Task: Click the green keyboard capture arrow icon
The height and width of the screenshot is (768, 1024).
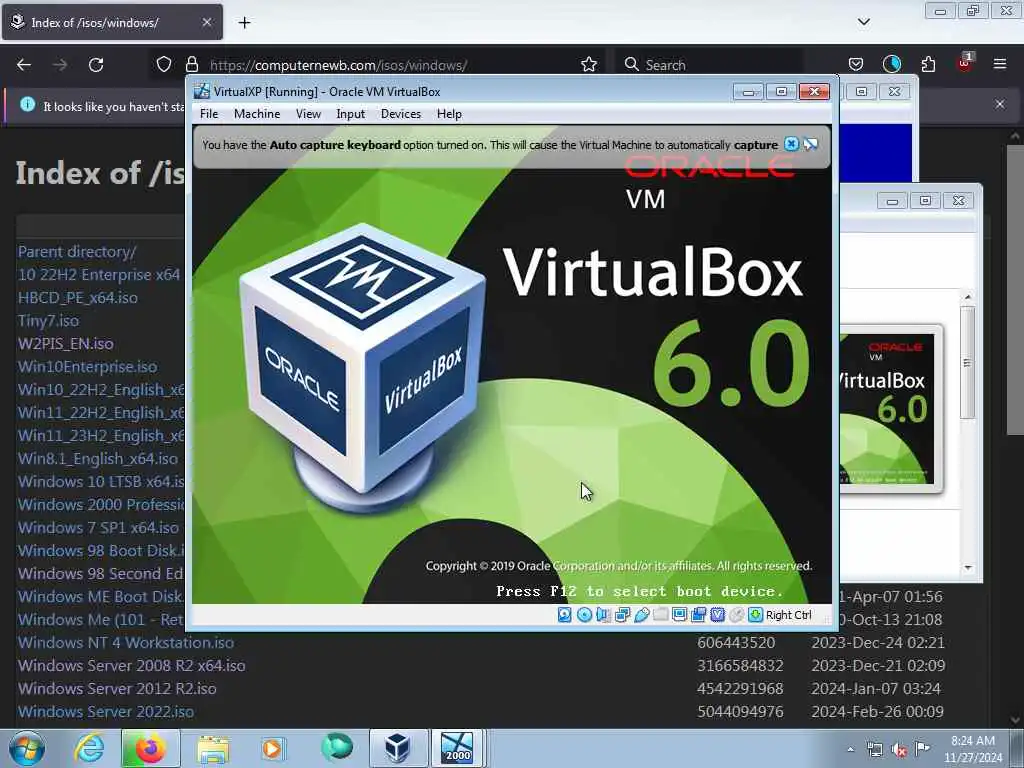Action: [x=756, y=615]
